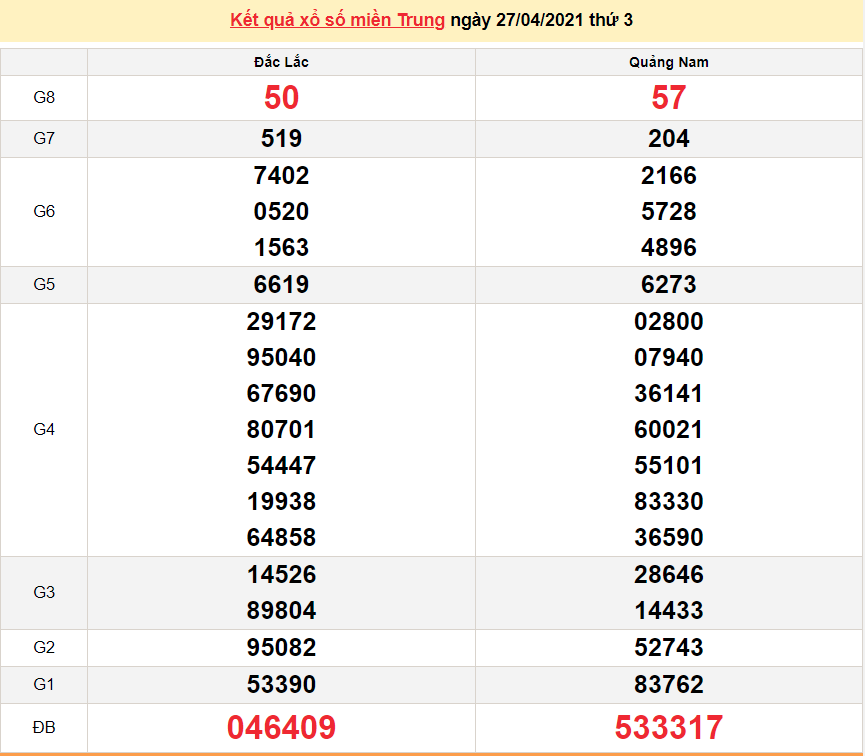
Task: Click the G6 result 2166
Action: (669, 175)
